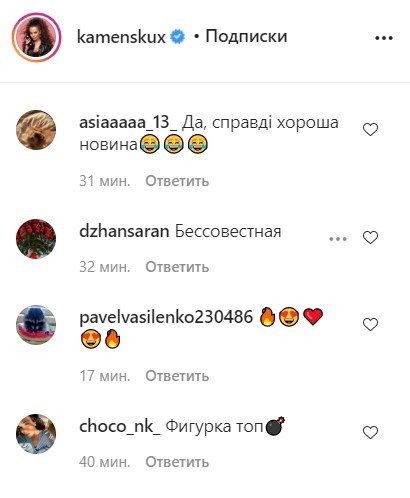
Task: Reply to choco_nk_ comment
Action: pyautogui.click(x=177, y=462)
